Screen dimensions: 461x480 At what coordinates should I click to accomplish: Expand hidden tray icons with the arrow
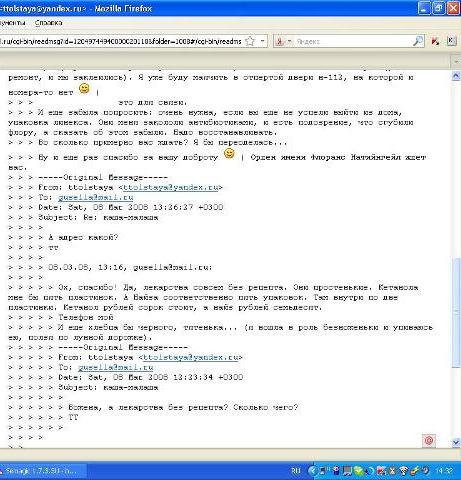(312, 471)
